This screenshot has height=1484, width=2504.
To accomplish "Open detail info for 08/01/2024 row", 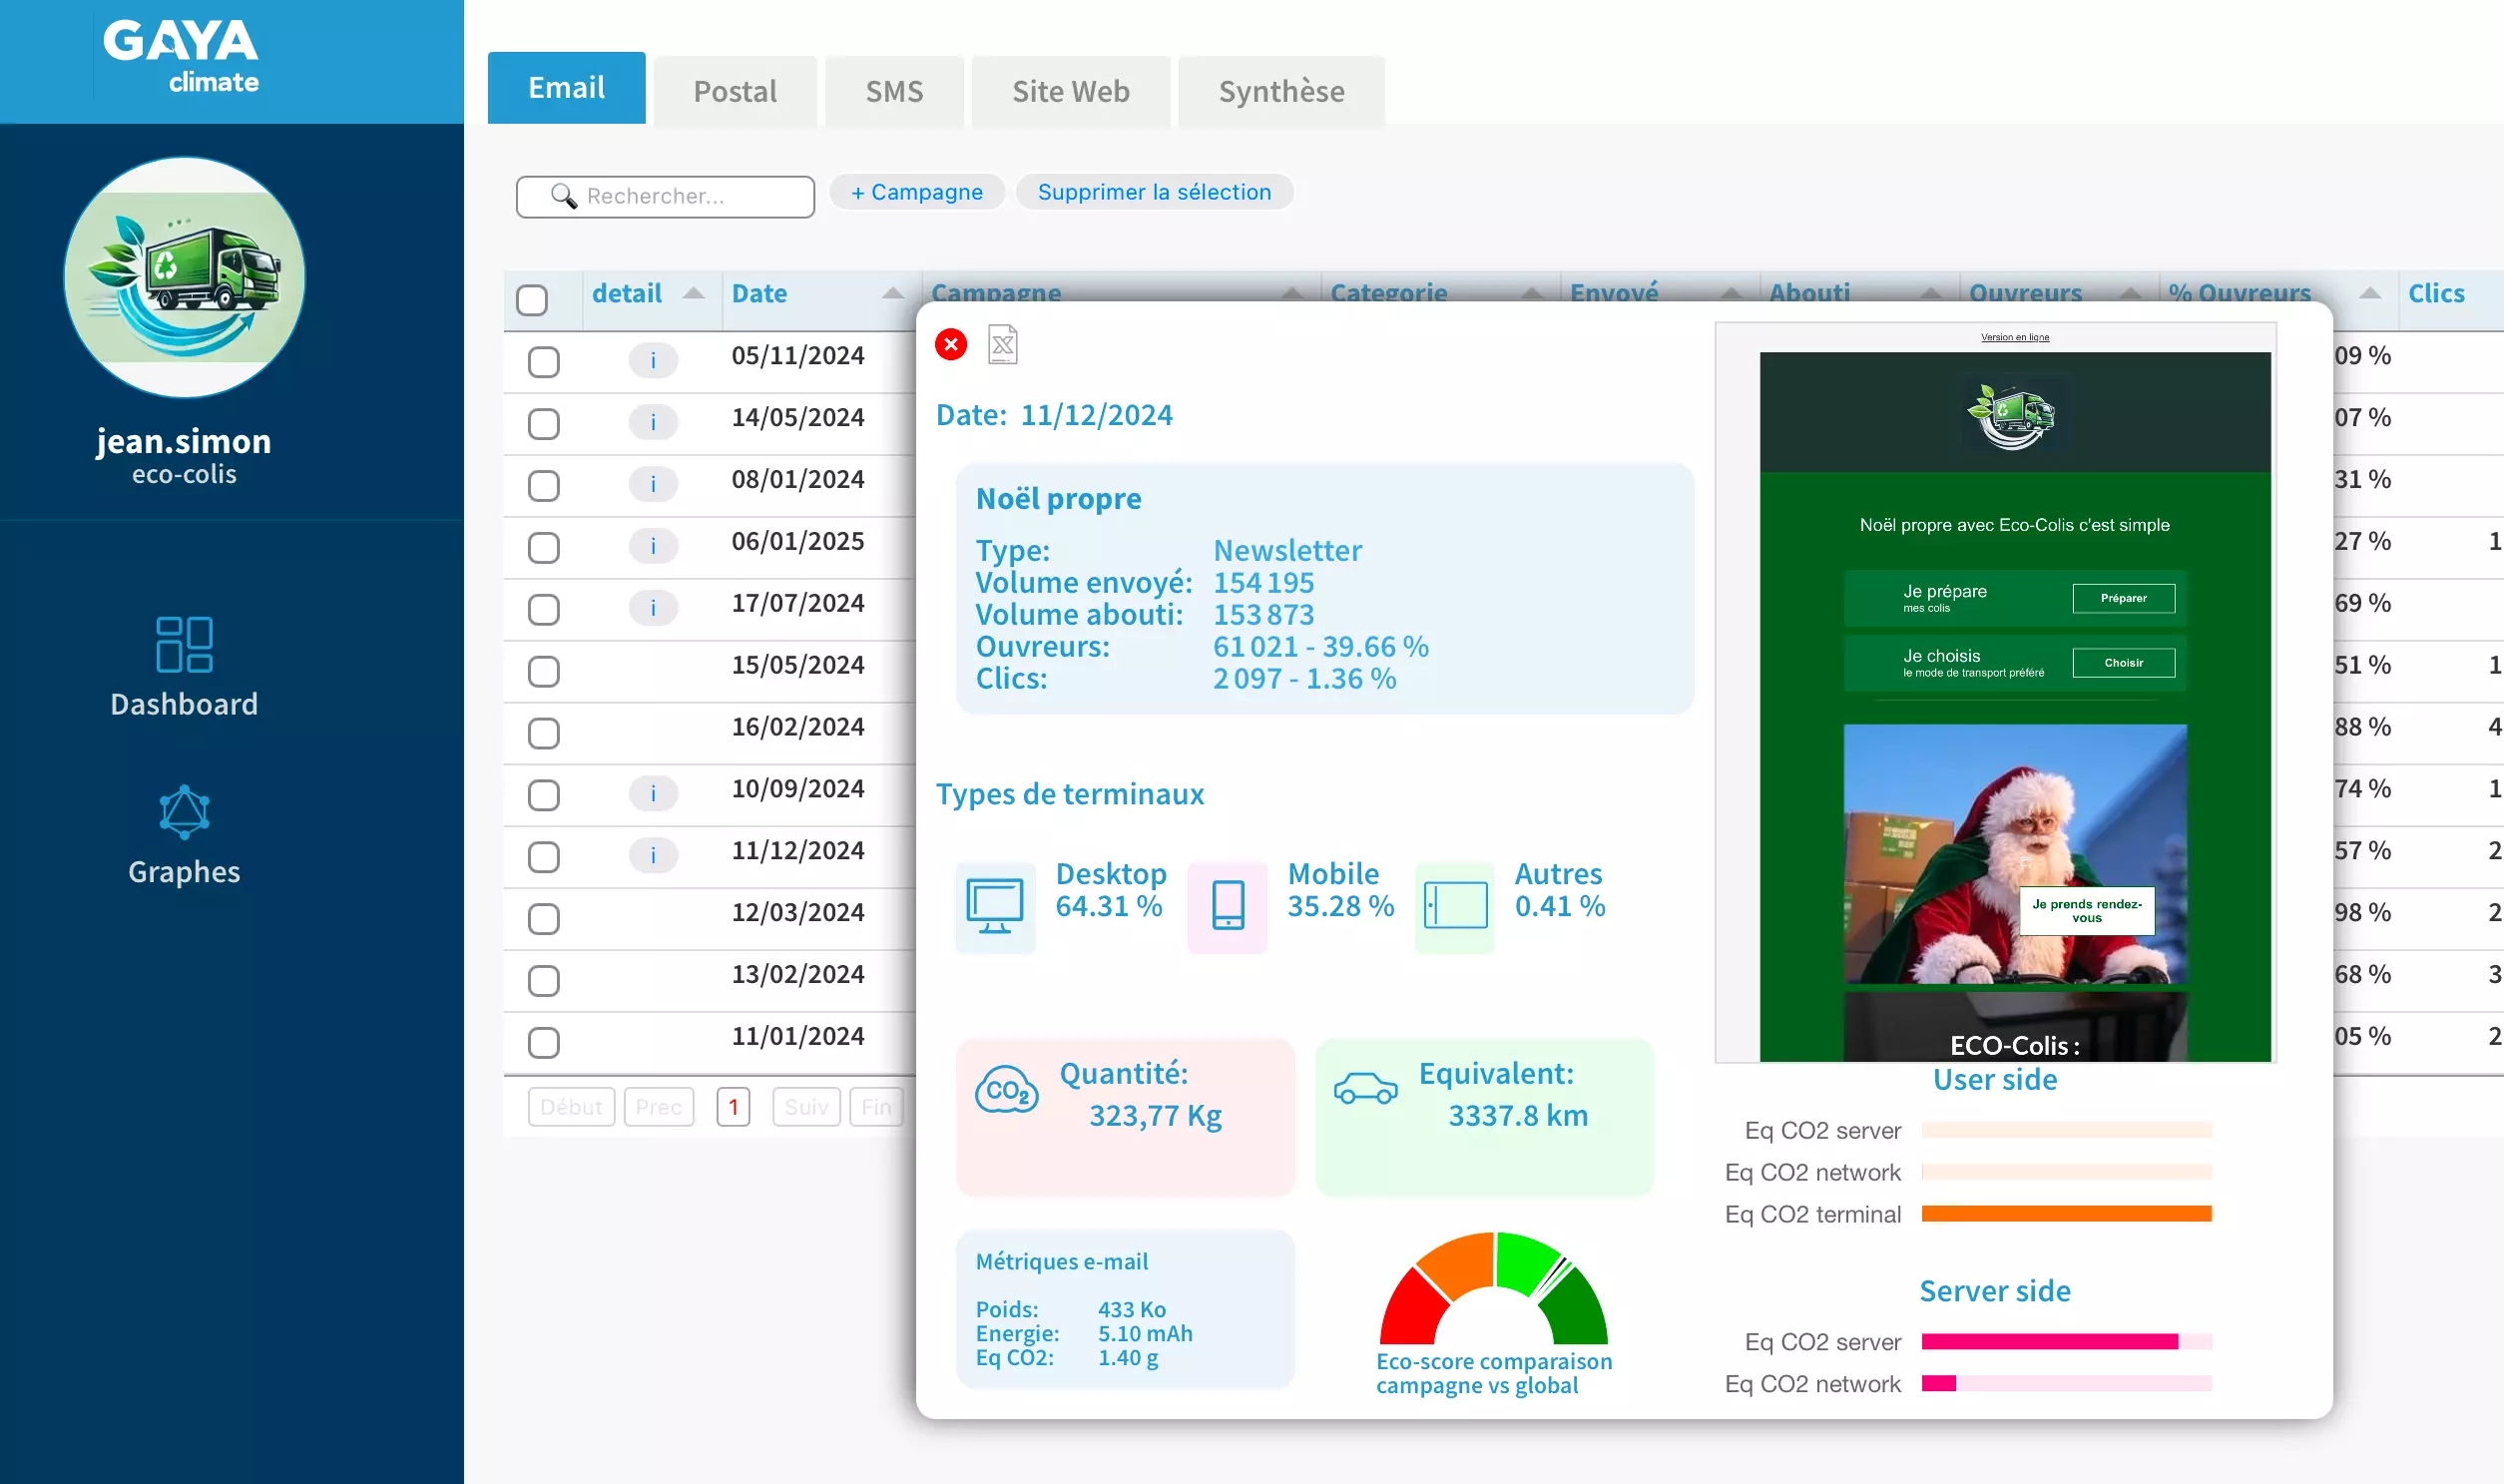I will point(653,484).
